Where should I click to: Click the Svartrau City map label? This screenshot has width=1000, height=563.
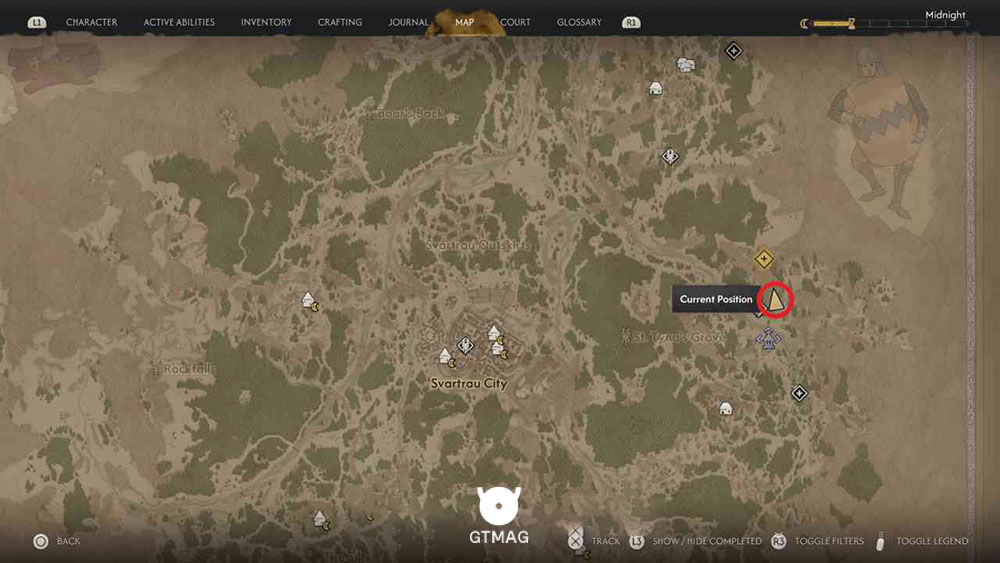click(x=469, y=383)
